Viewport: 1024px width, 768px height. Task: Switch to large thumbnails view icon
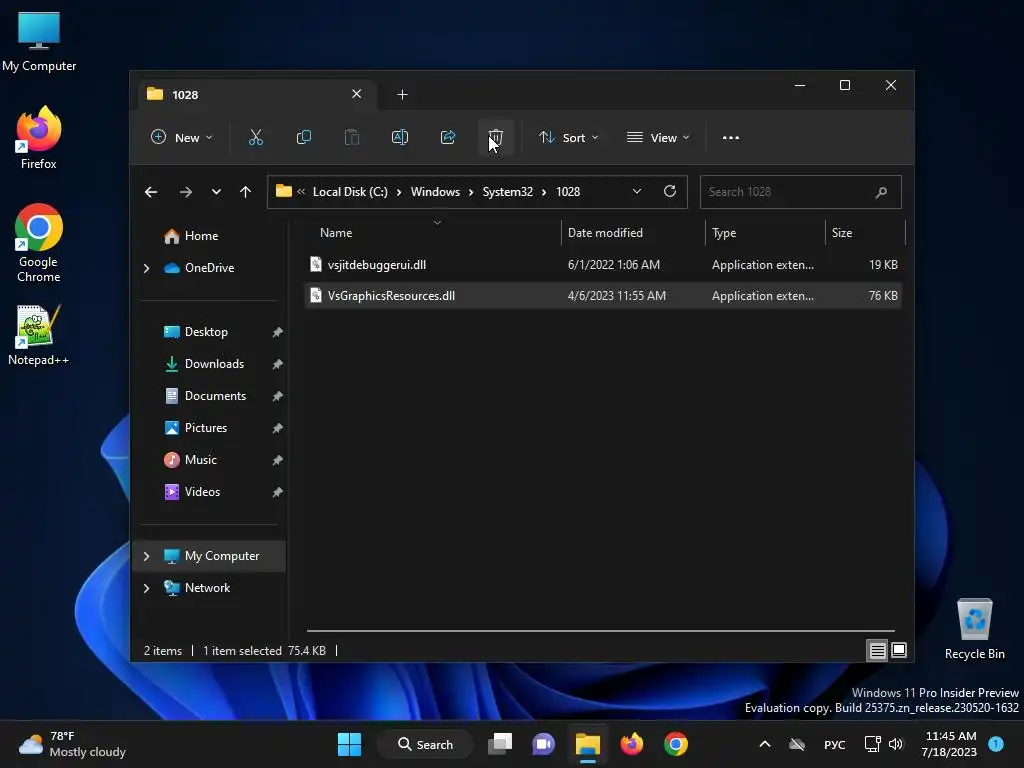(899, 650)
